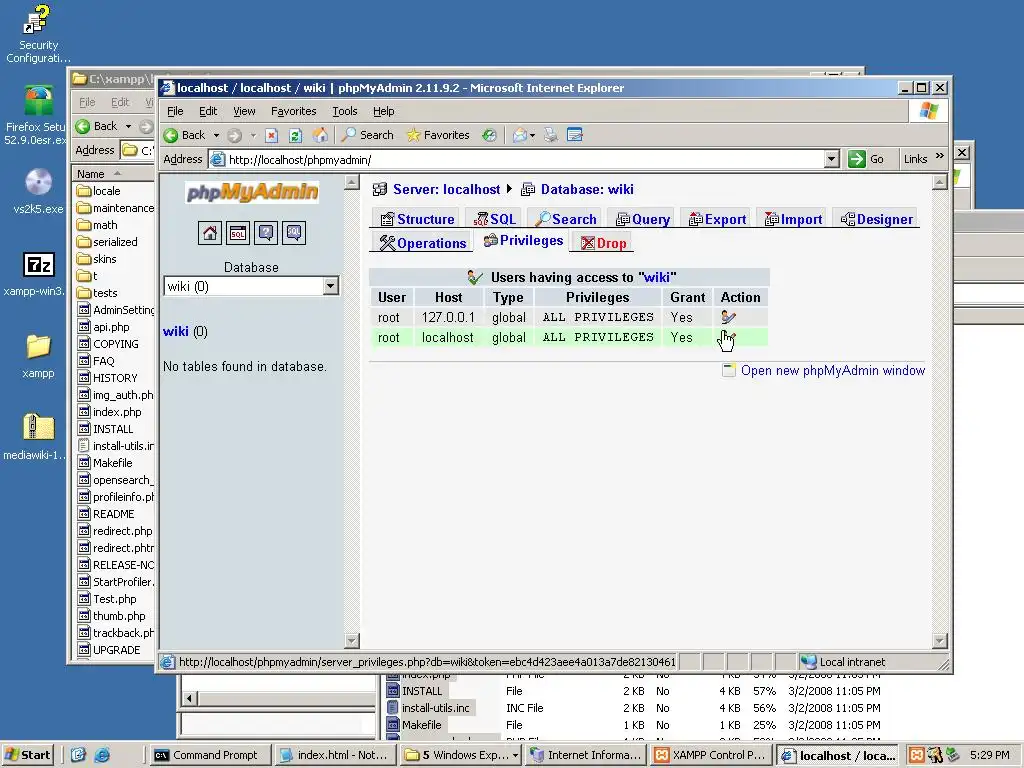Select the vs2k5.exe disc icon
The image size is (1024, 768).
point(38,192)
